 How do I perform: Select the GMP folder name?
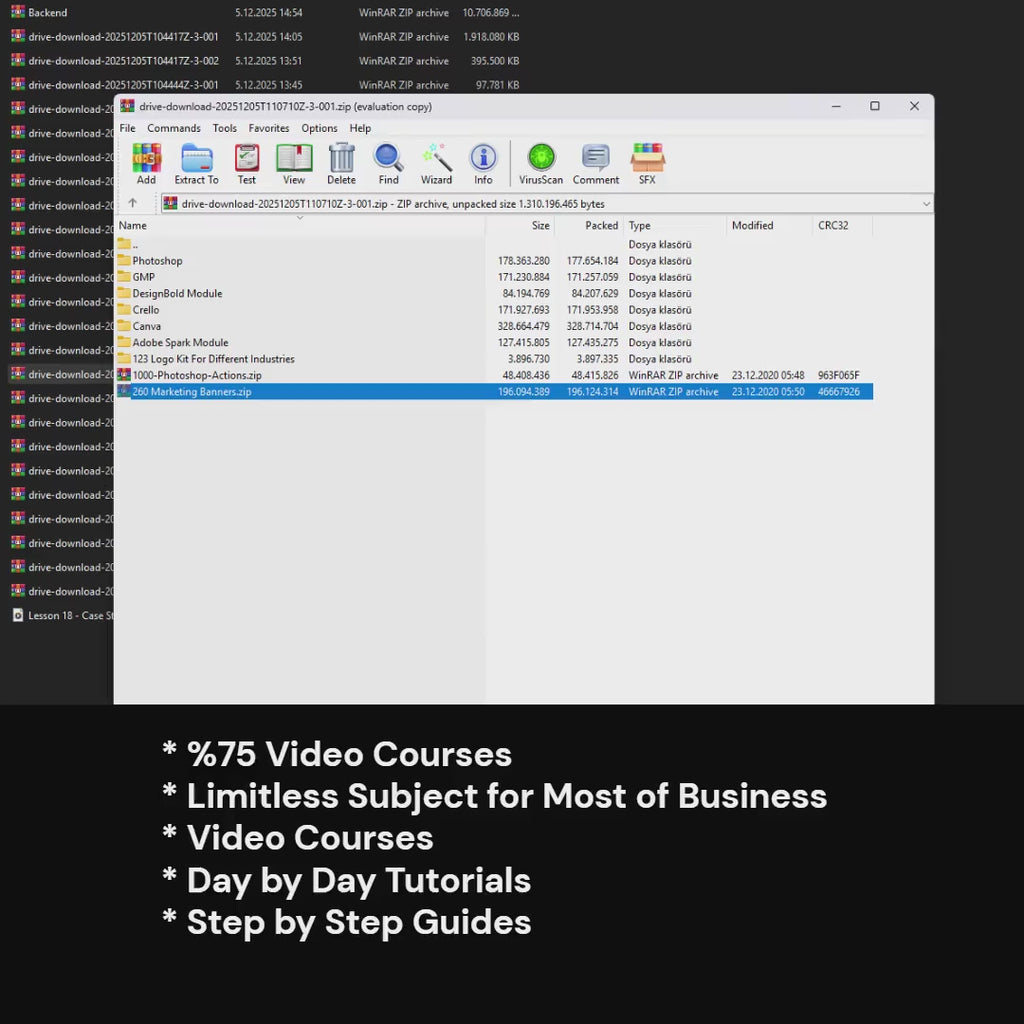(144, 277)
